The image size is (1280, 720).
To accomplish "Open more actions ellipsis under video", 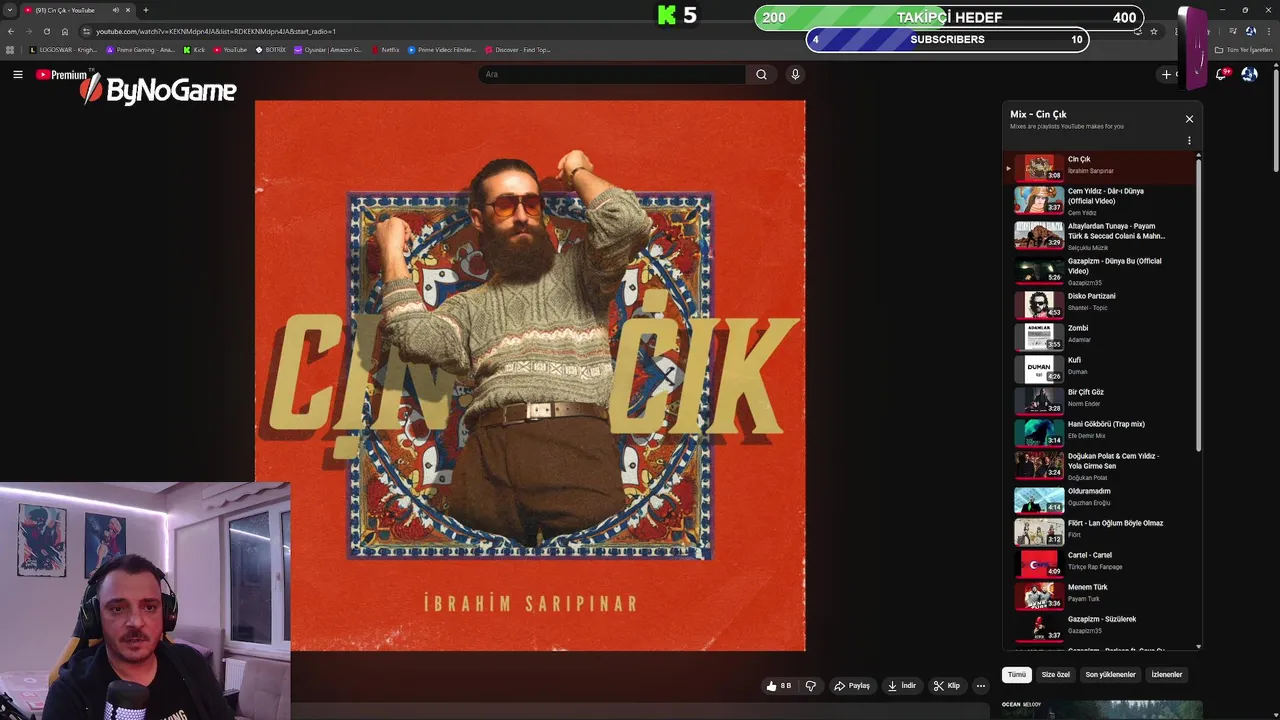I will coord(981,686).
